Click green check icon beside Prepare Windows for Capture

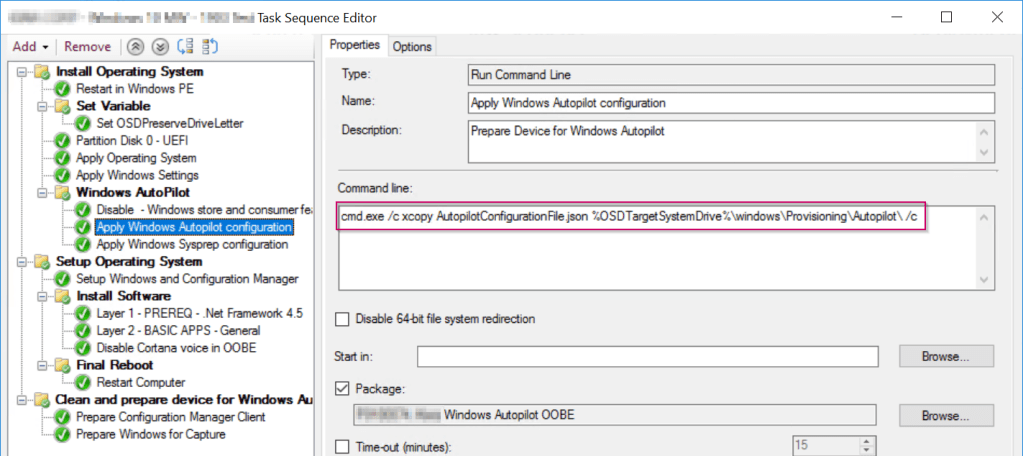[63, 435]
